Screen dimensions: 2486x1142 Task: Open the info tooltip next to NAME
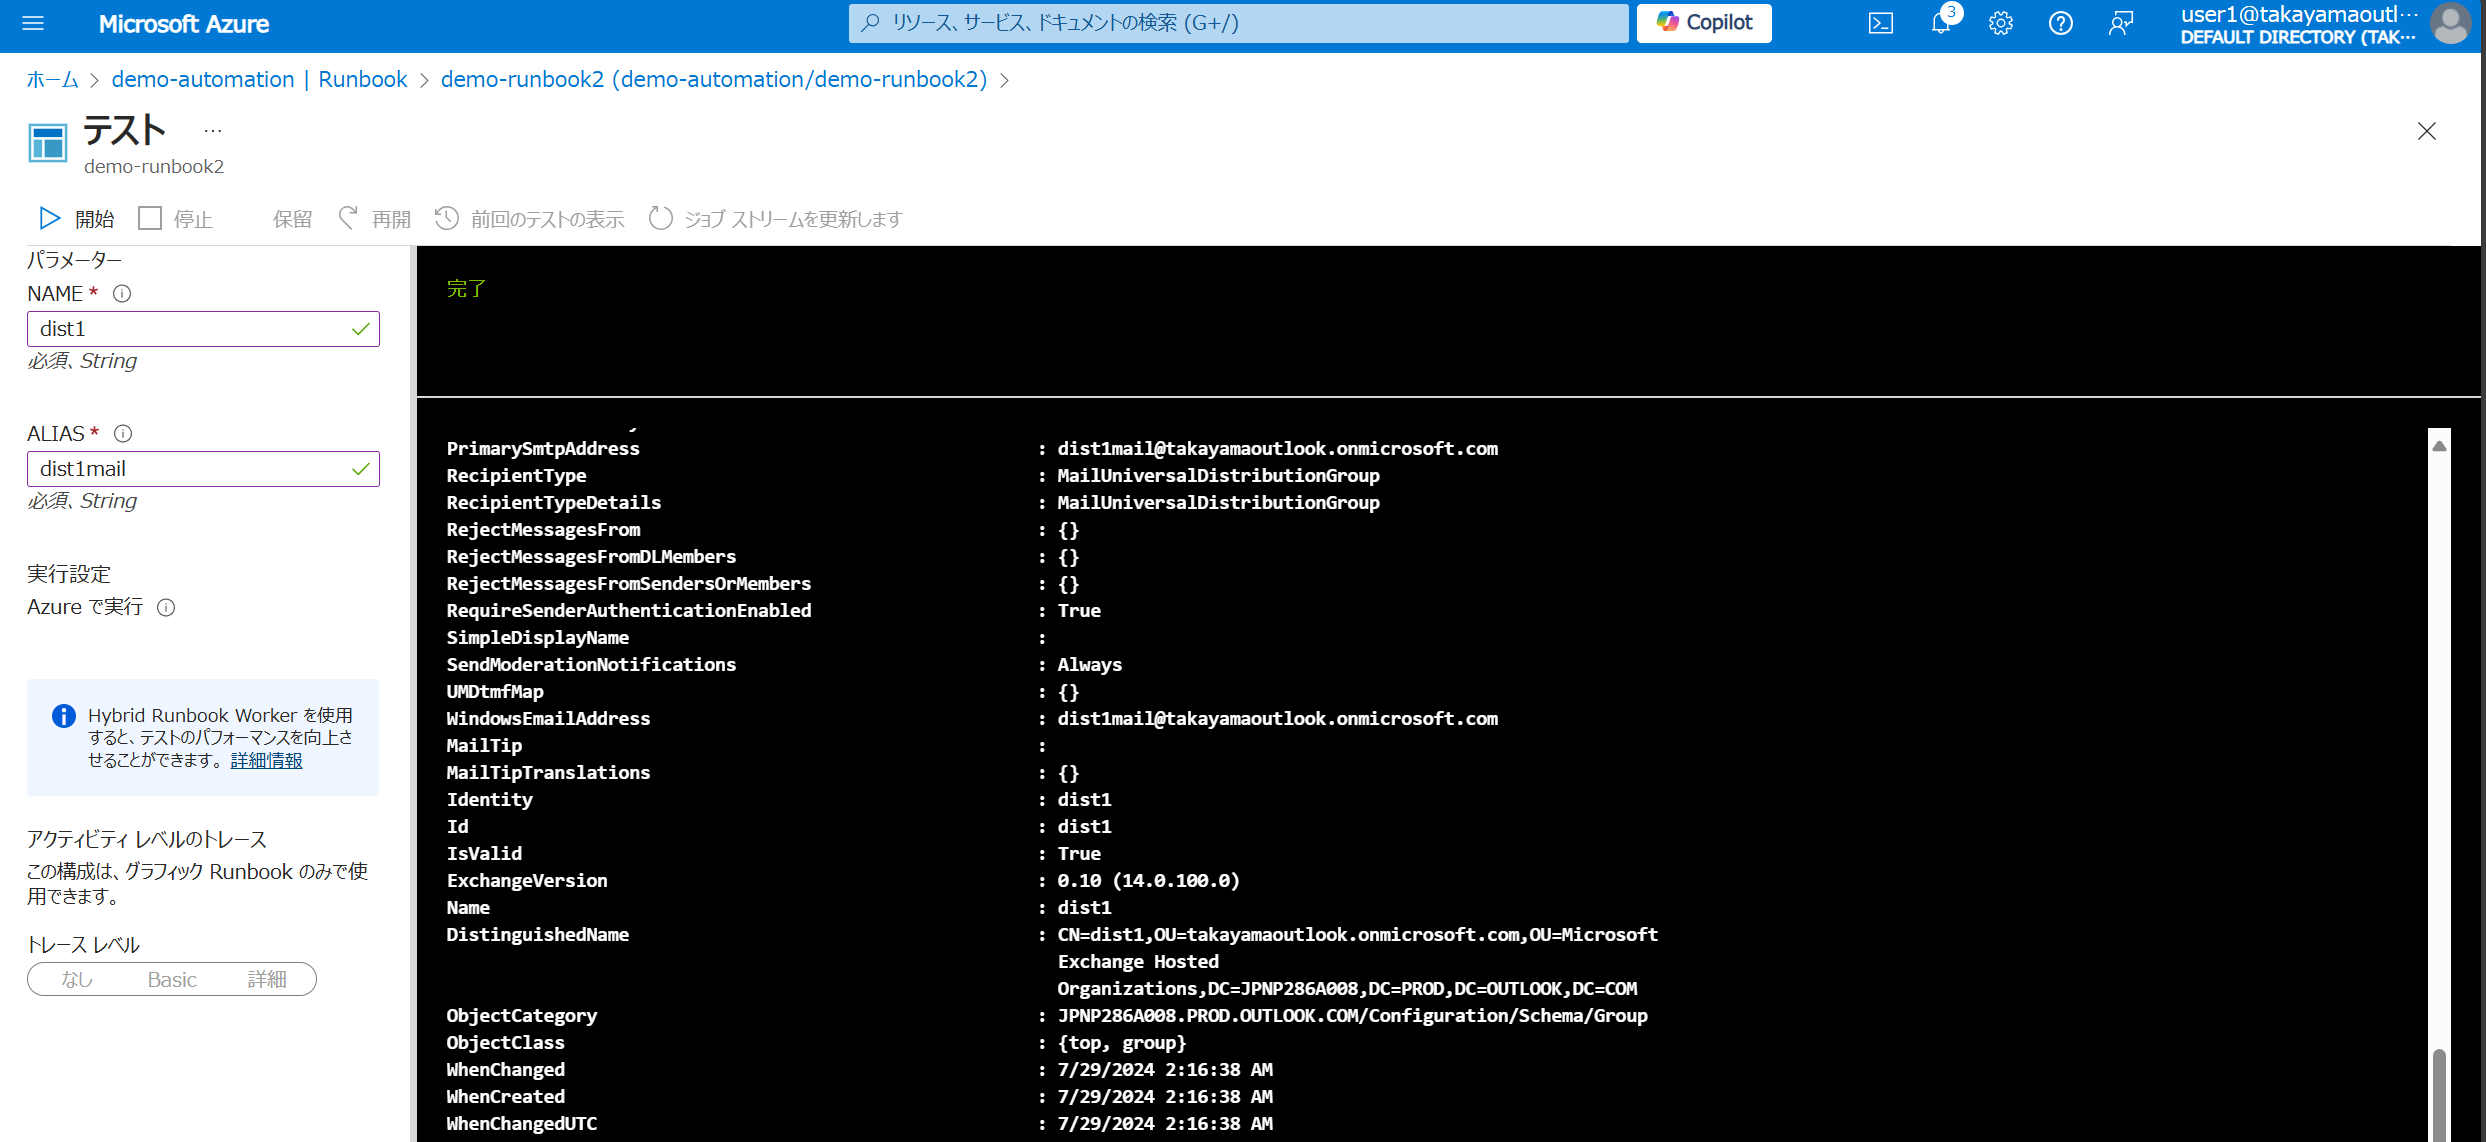122,293
